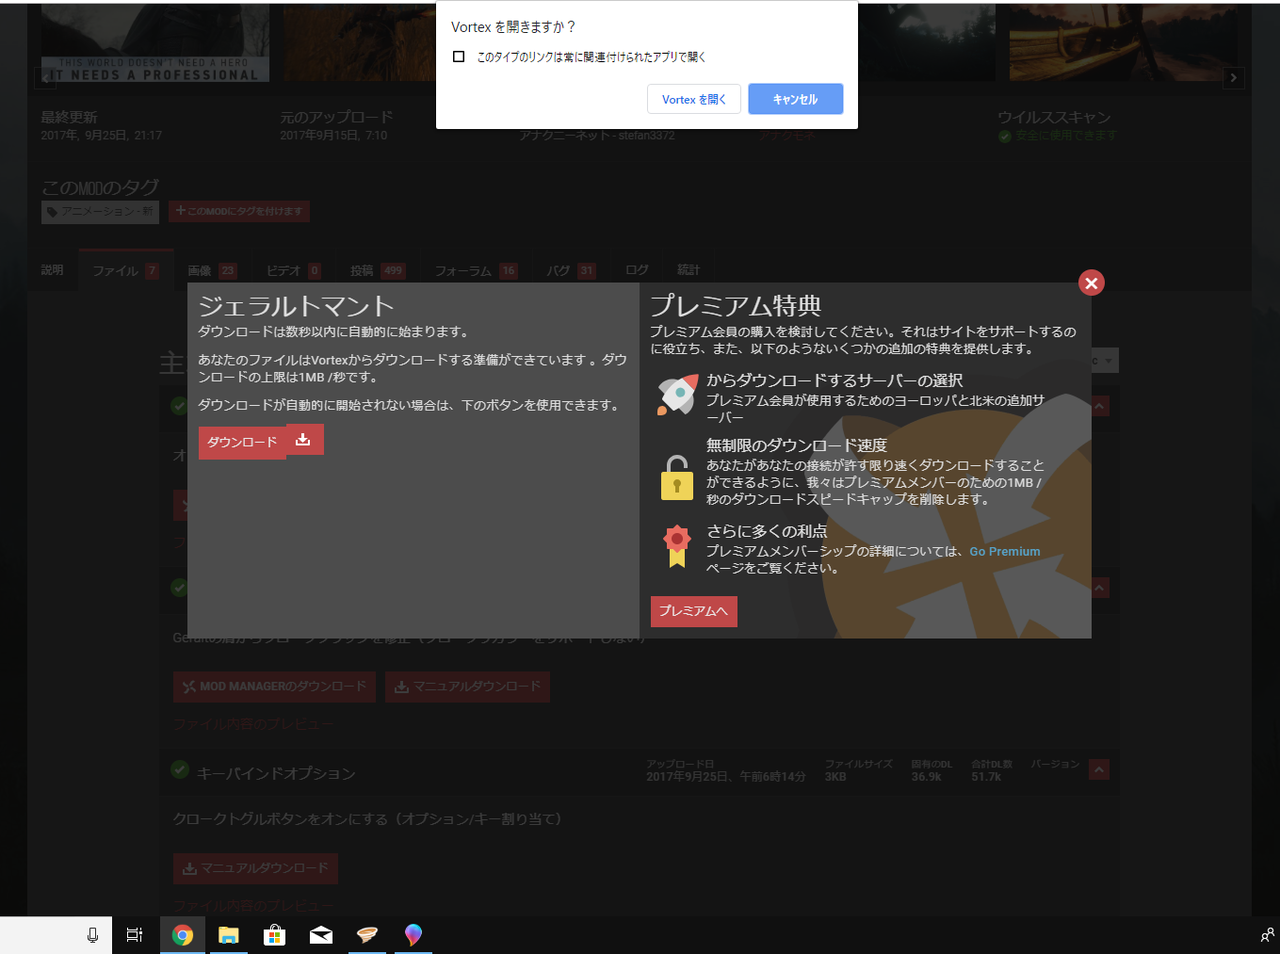Screen dimensions: 1280x954
Task: Go back in carousel with left arrow
Action: click(46, 77)
